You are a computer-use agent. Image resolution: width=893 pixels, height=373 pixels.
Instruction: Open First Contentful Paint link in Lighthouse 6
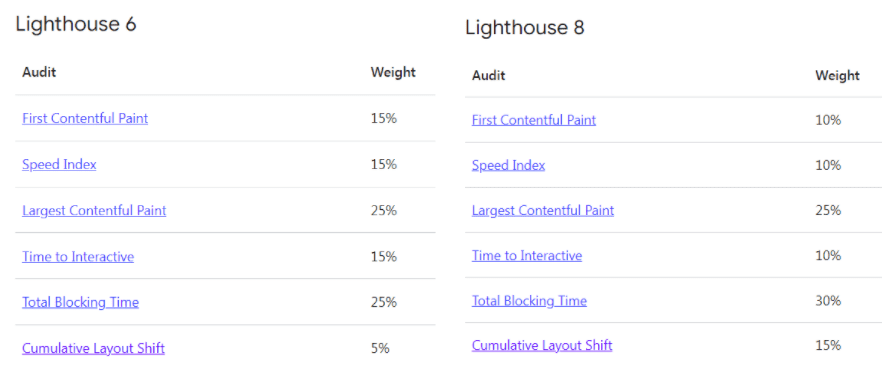click(x=85, y=118)
